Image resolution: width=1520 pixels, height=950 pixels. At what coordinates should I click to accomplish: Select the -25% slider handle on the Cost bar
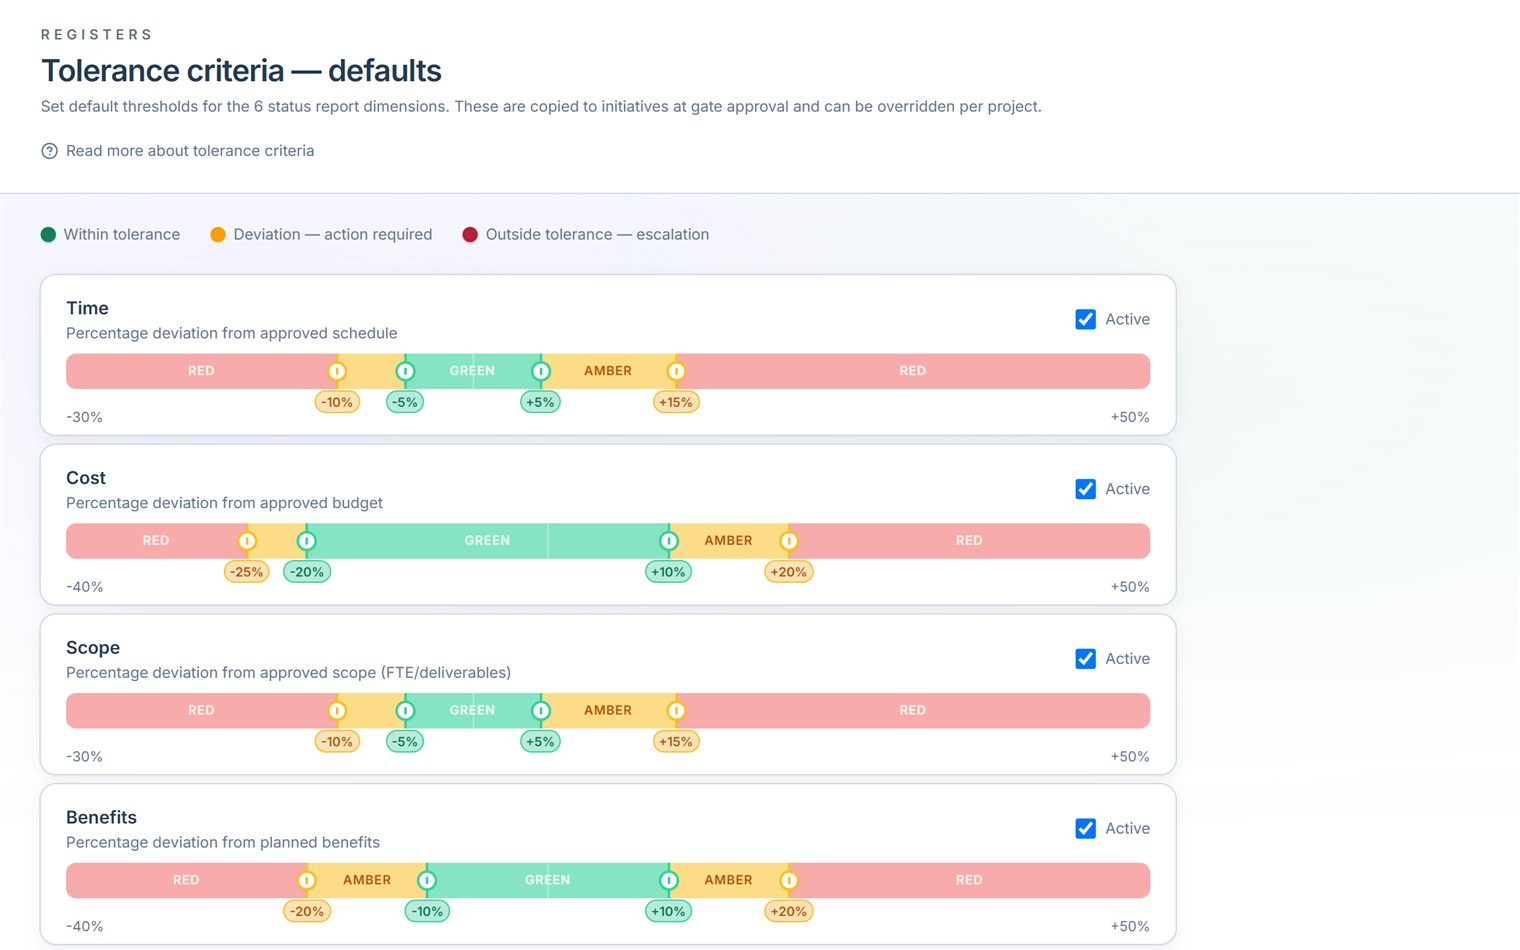point(247,541)
